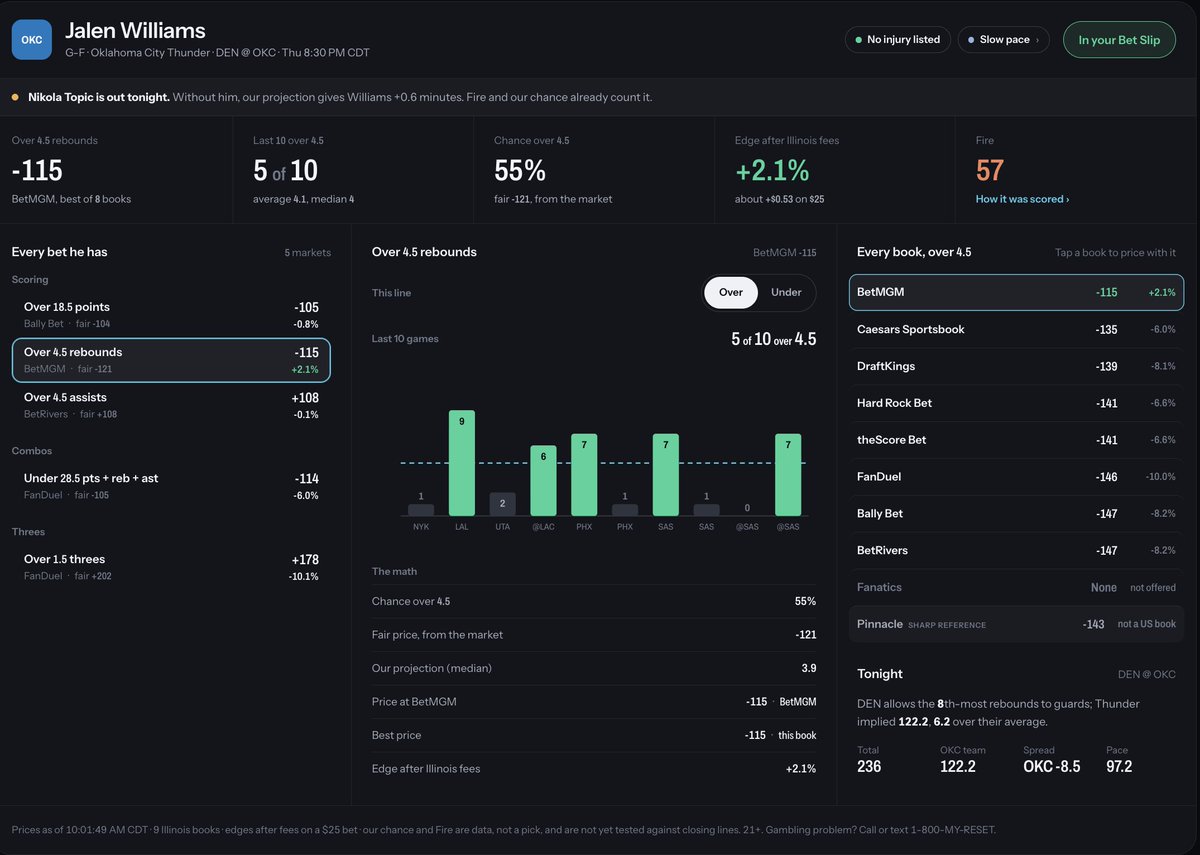Choose the Hard Rock Bet row
The image size is (1200, 855).
pos(1016,403)
